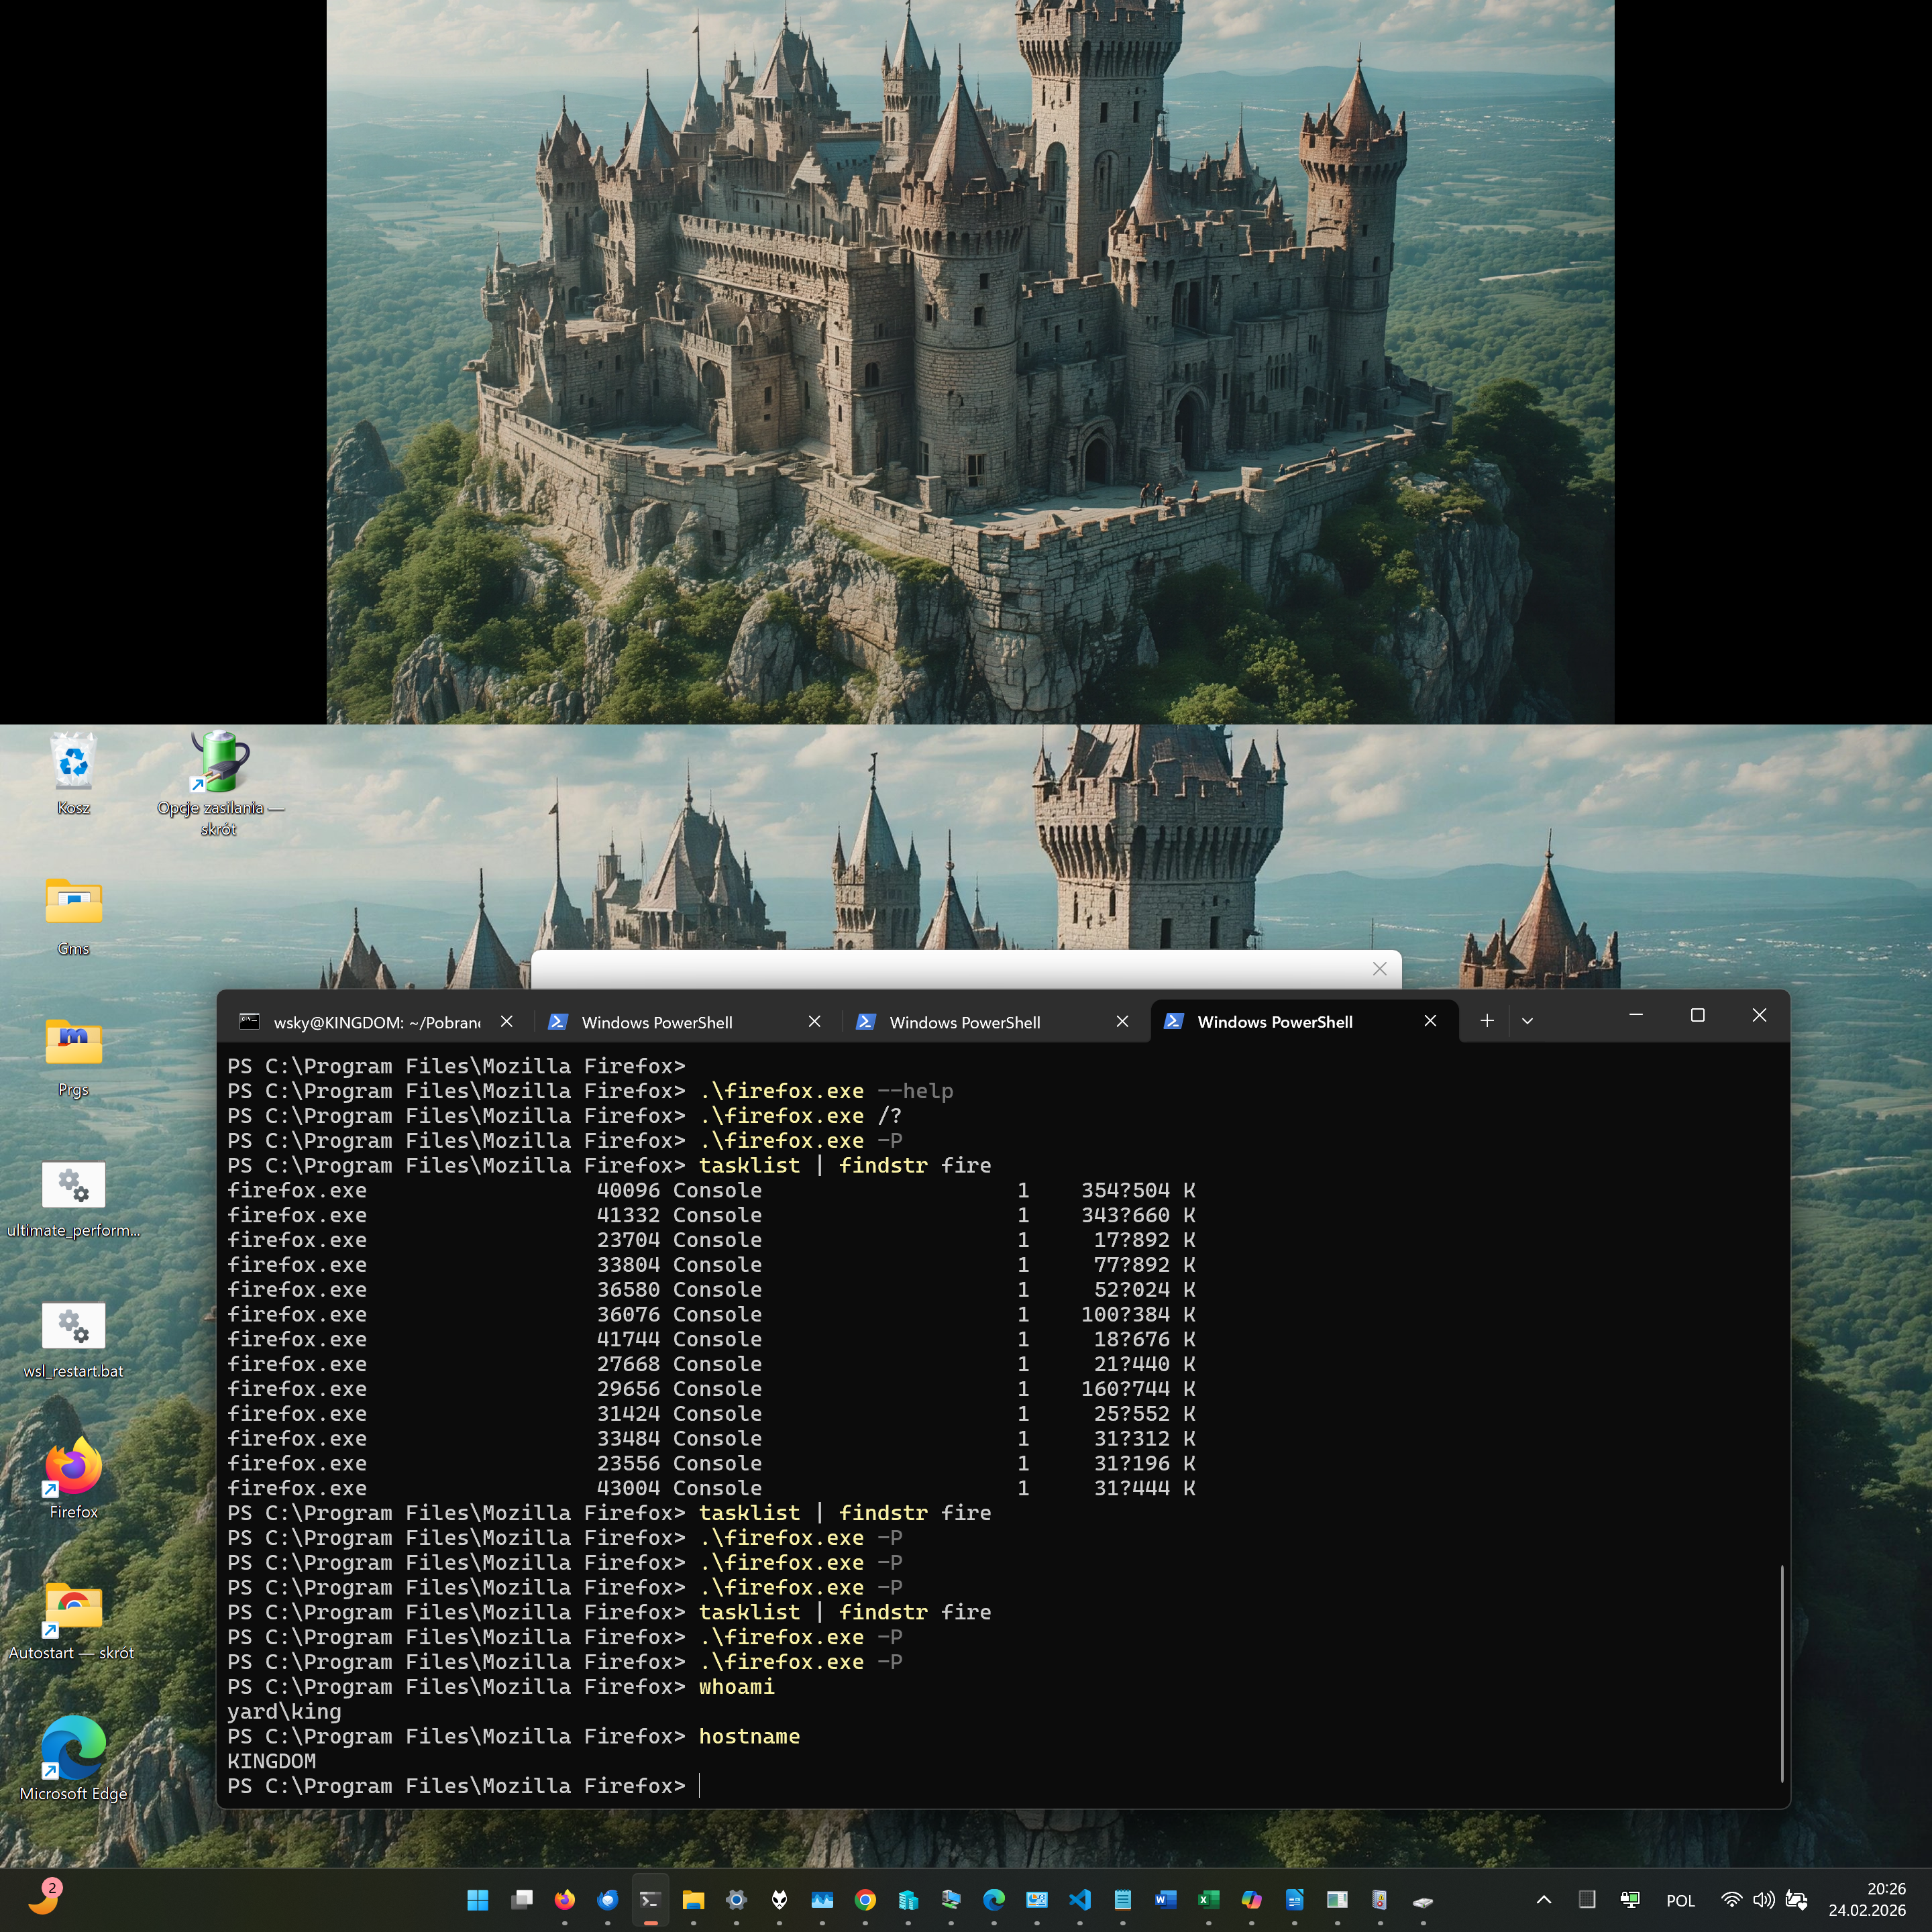
Task: Click the terminal scrollbar thumb
Action: (1782, 1672)
